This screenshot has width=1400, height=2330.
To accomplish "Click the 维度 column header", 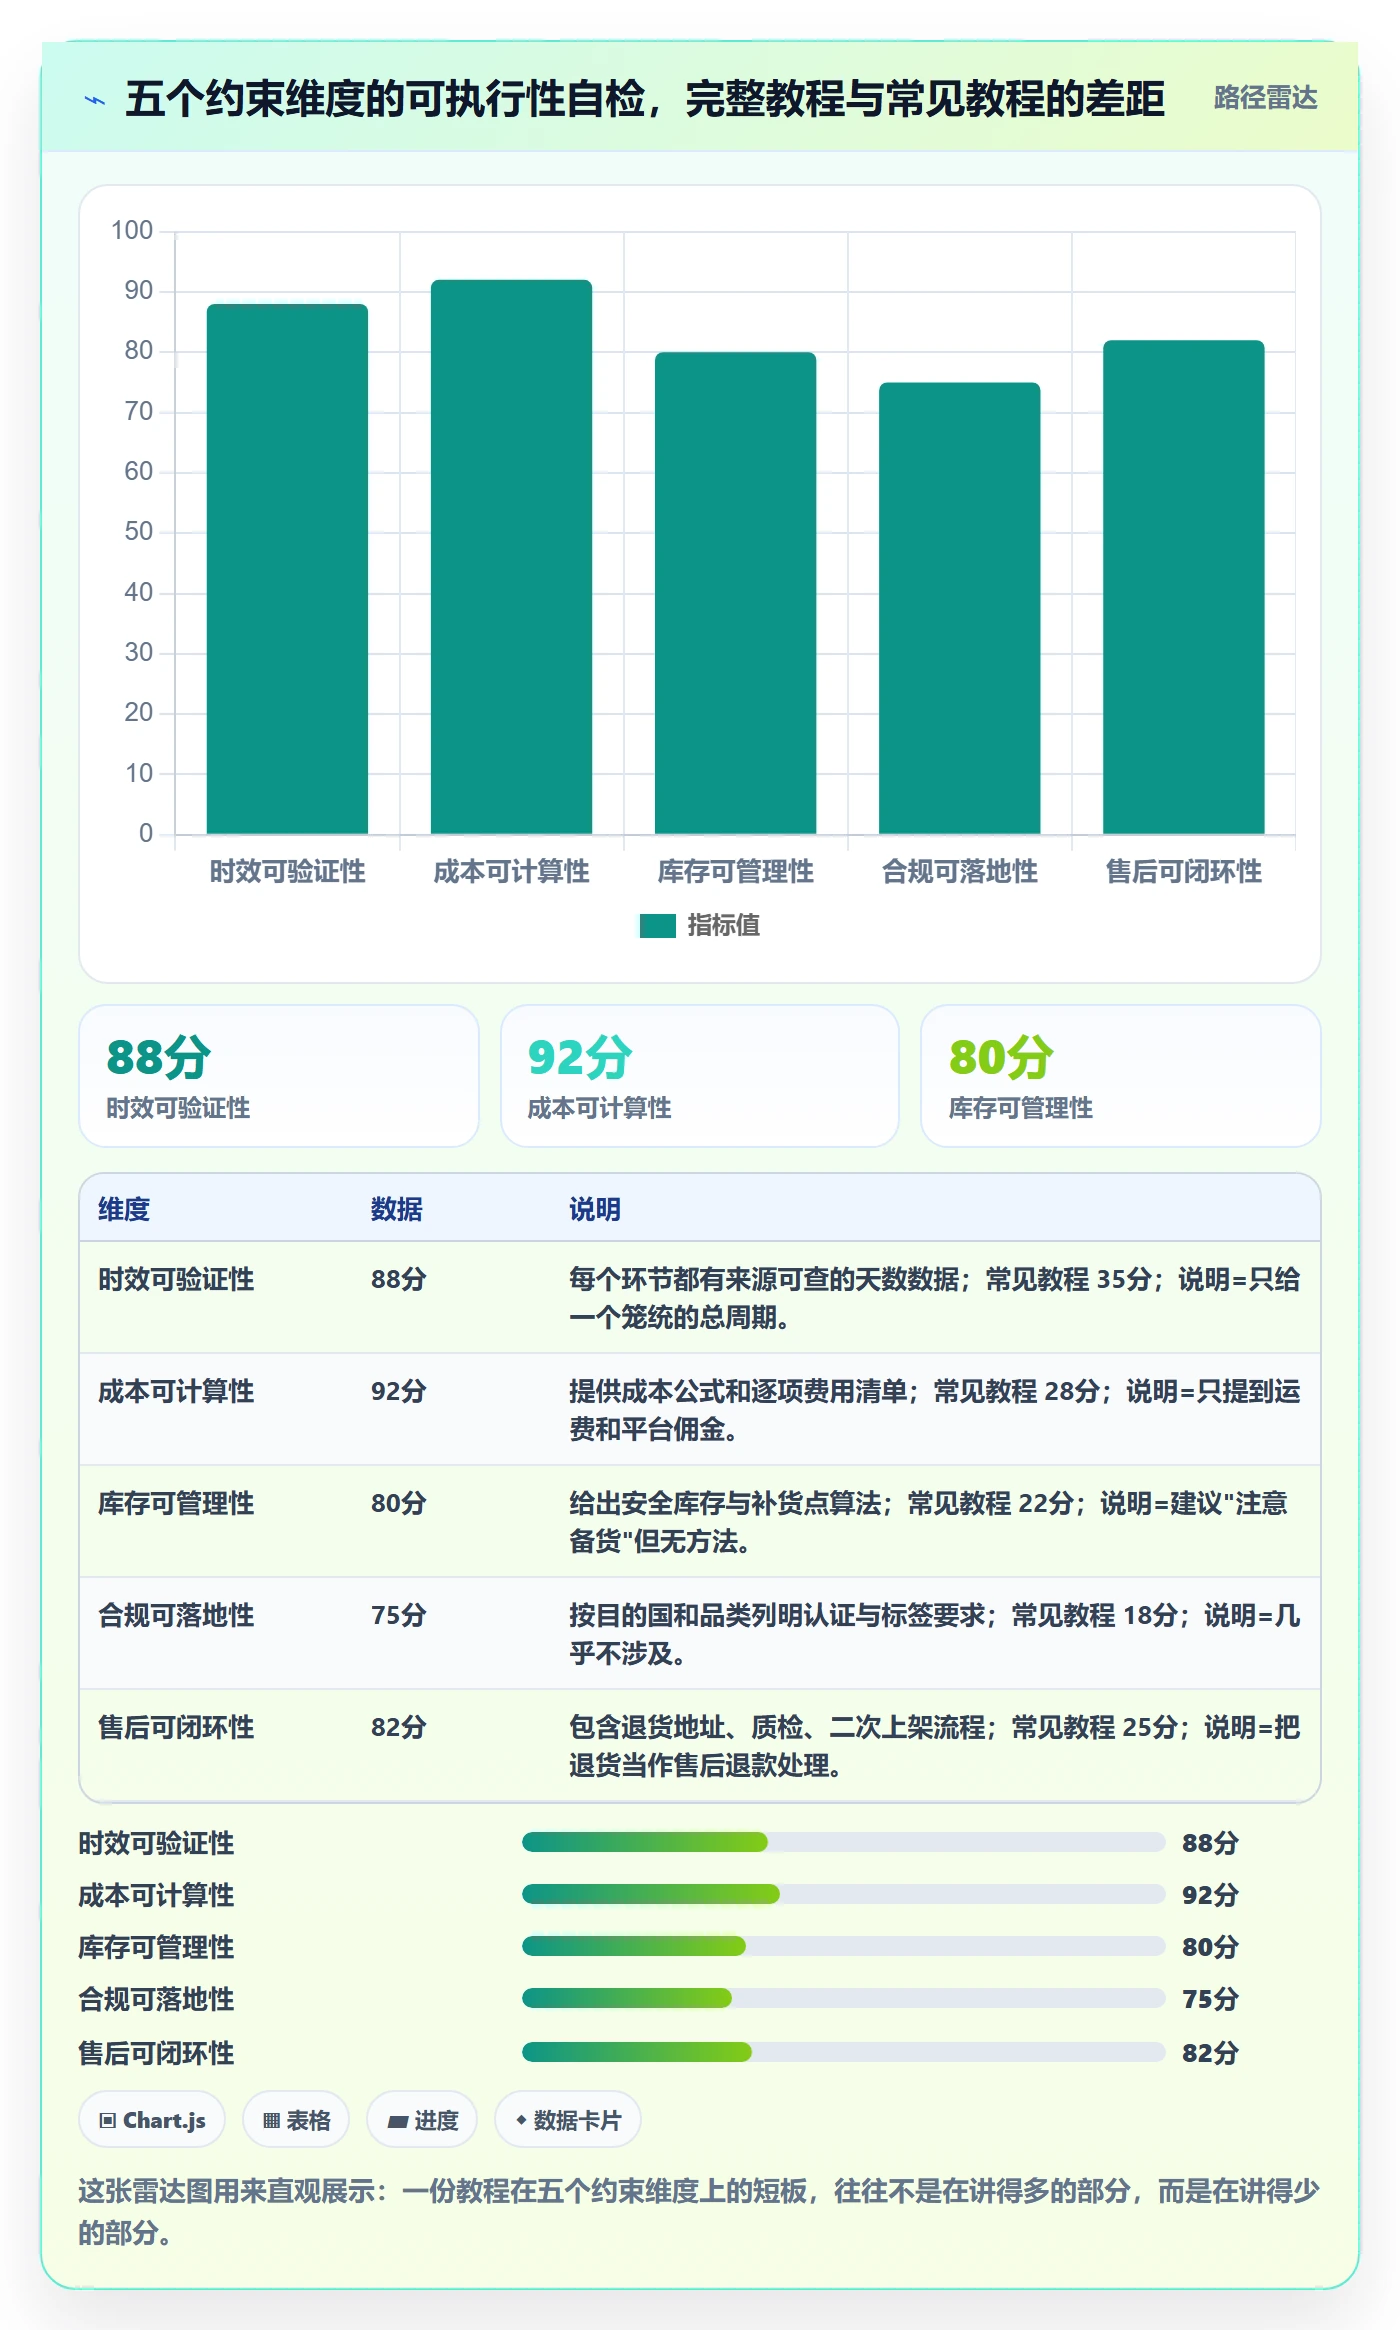I will tap(124, 1209).
